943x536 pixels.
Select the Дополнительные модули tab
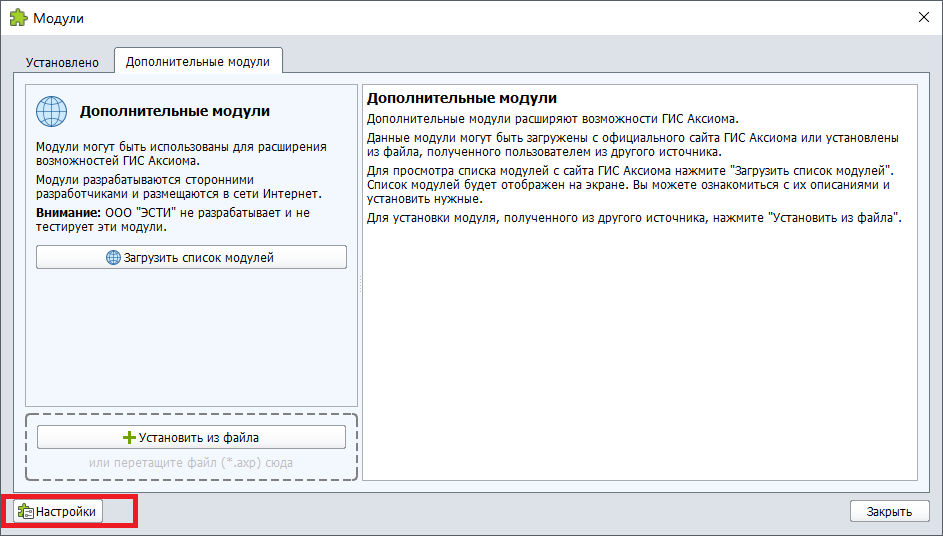pos(198,61)
